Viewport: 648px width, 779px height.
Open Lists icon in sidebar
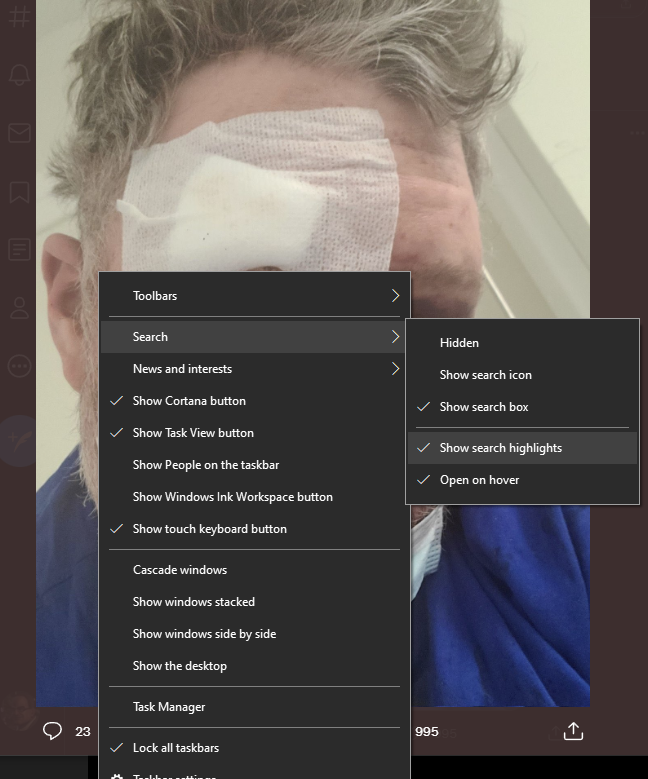coord(19,249)
